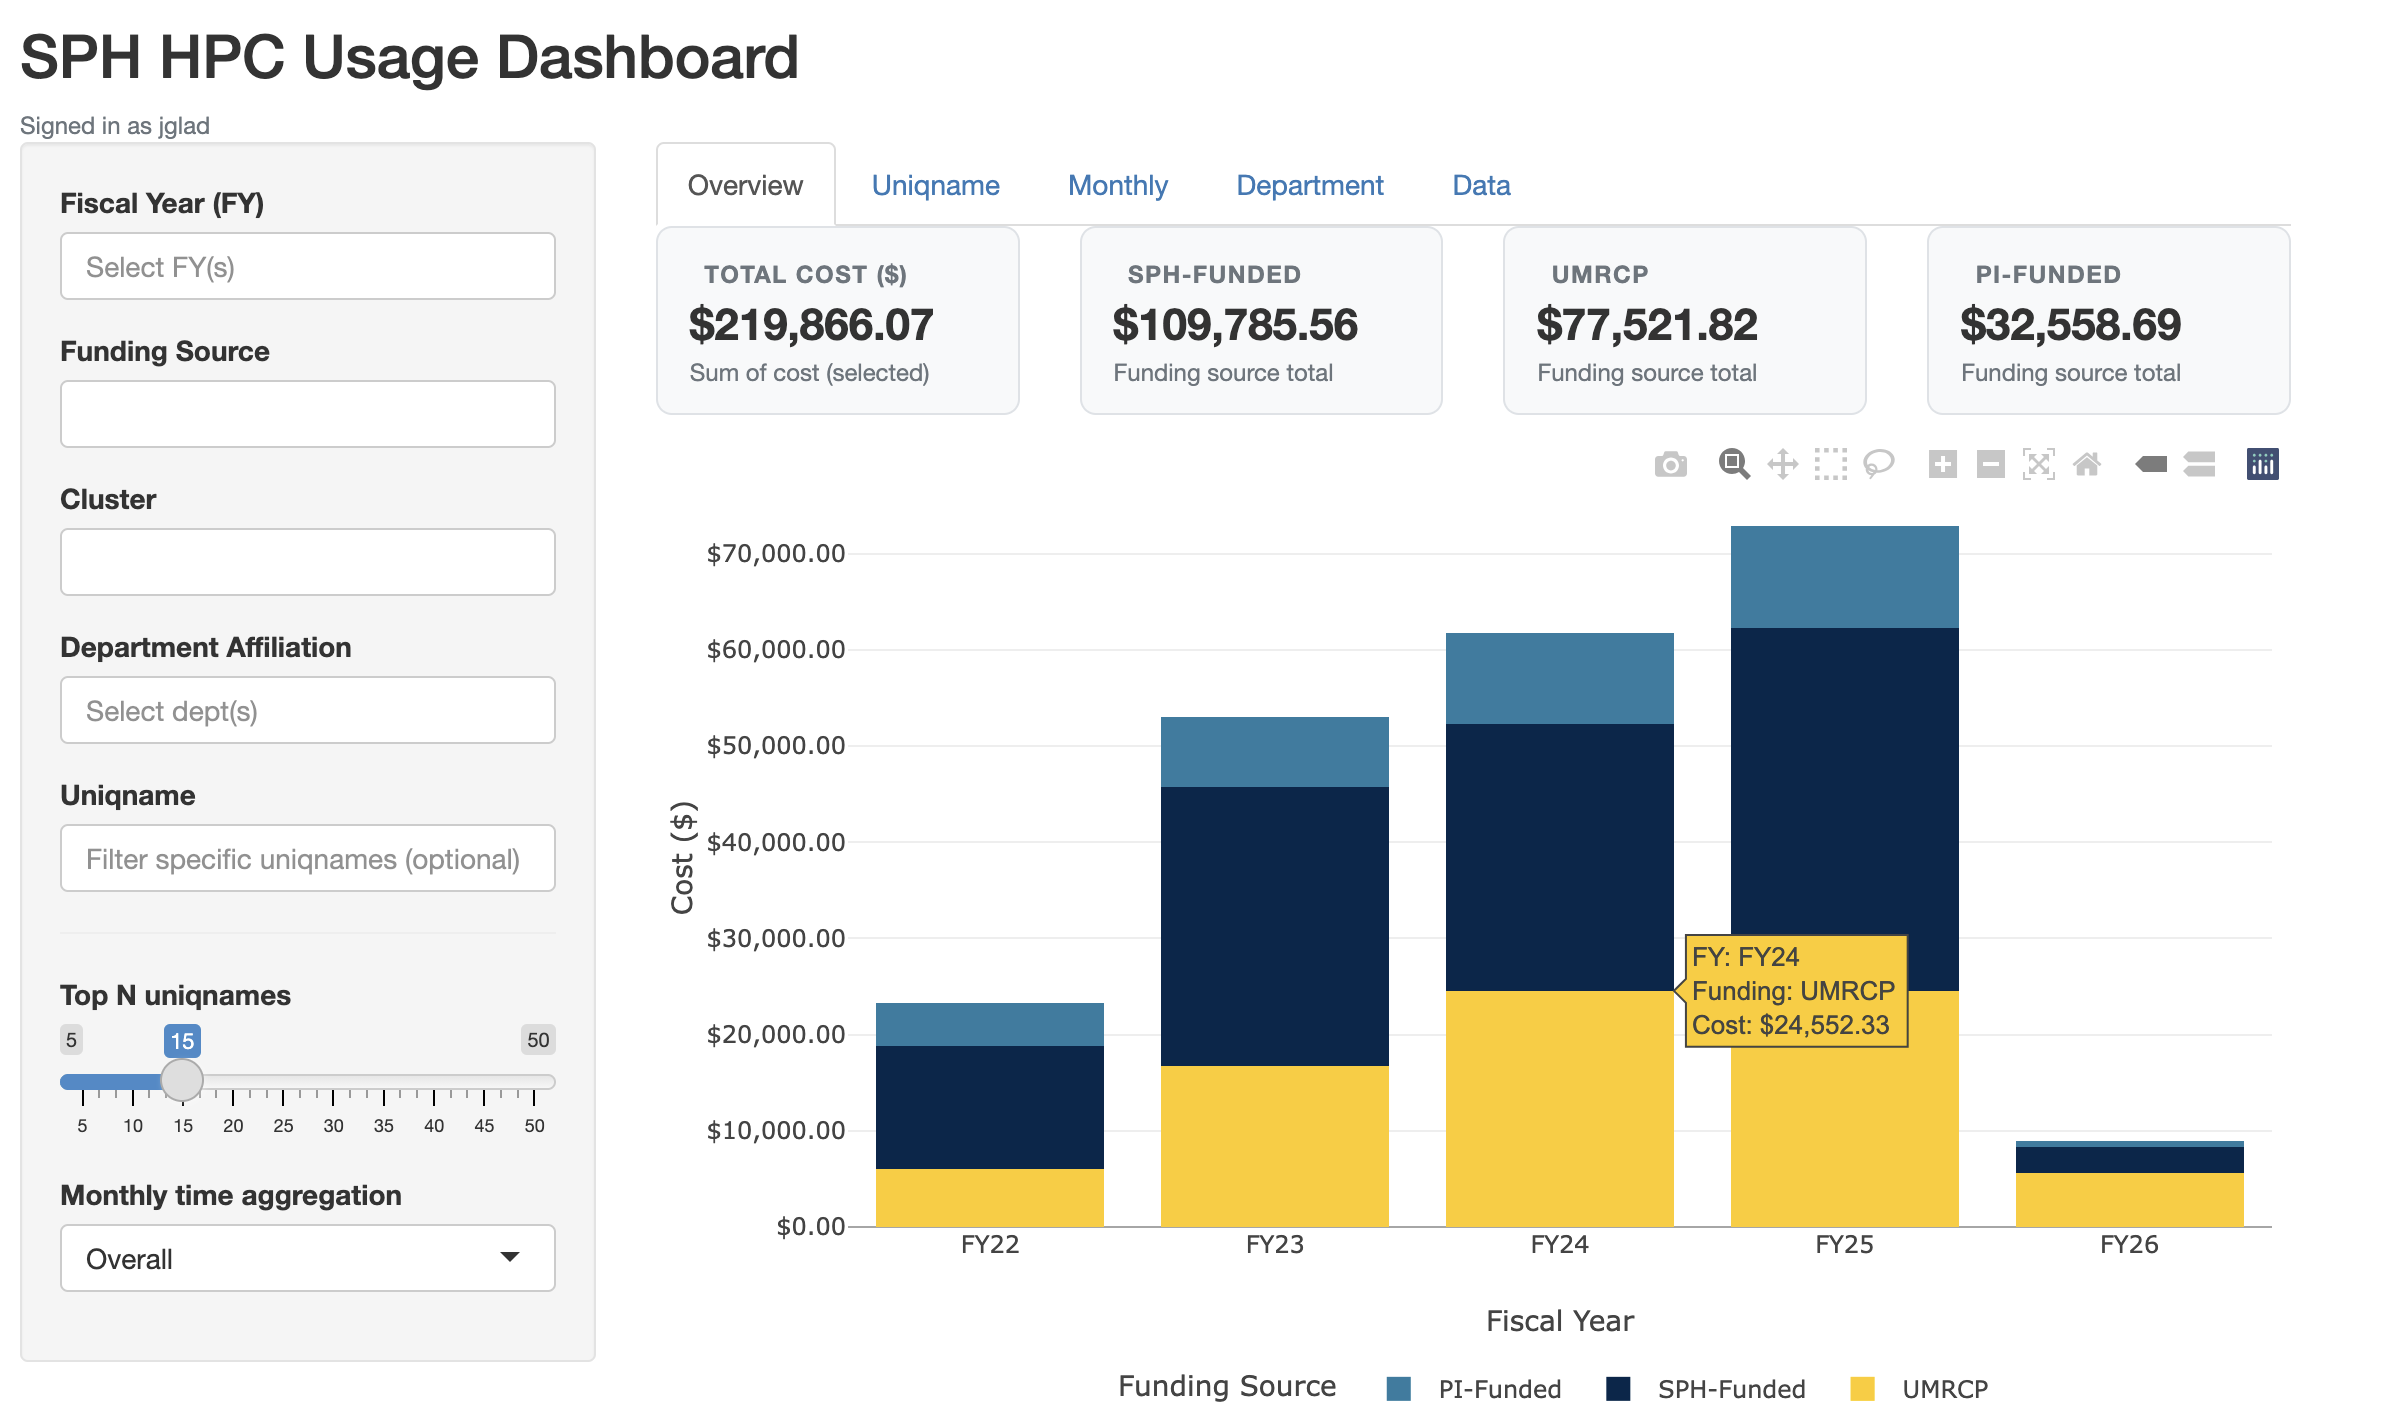Viewport: 2398px width, 1426px height.
Task: Autoscale the chart axes
Action: [2040, 463]
